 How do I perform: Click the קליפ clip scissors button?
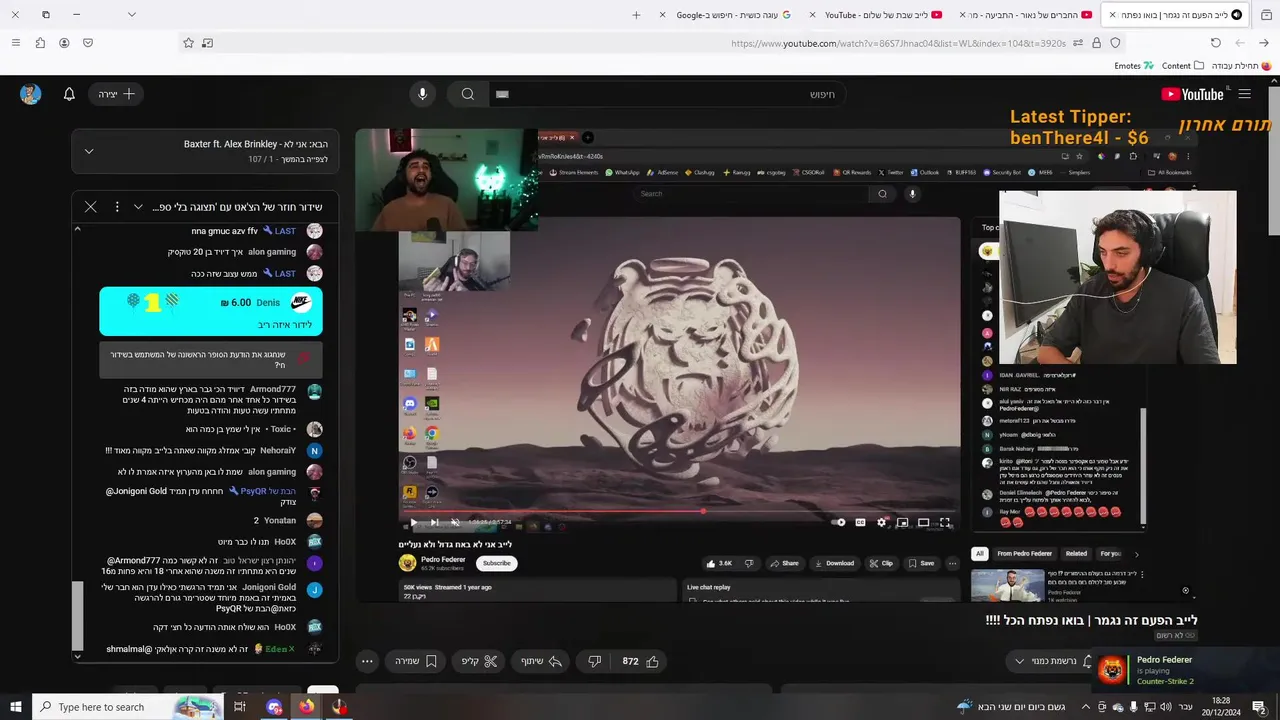[x=479, y=661]
